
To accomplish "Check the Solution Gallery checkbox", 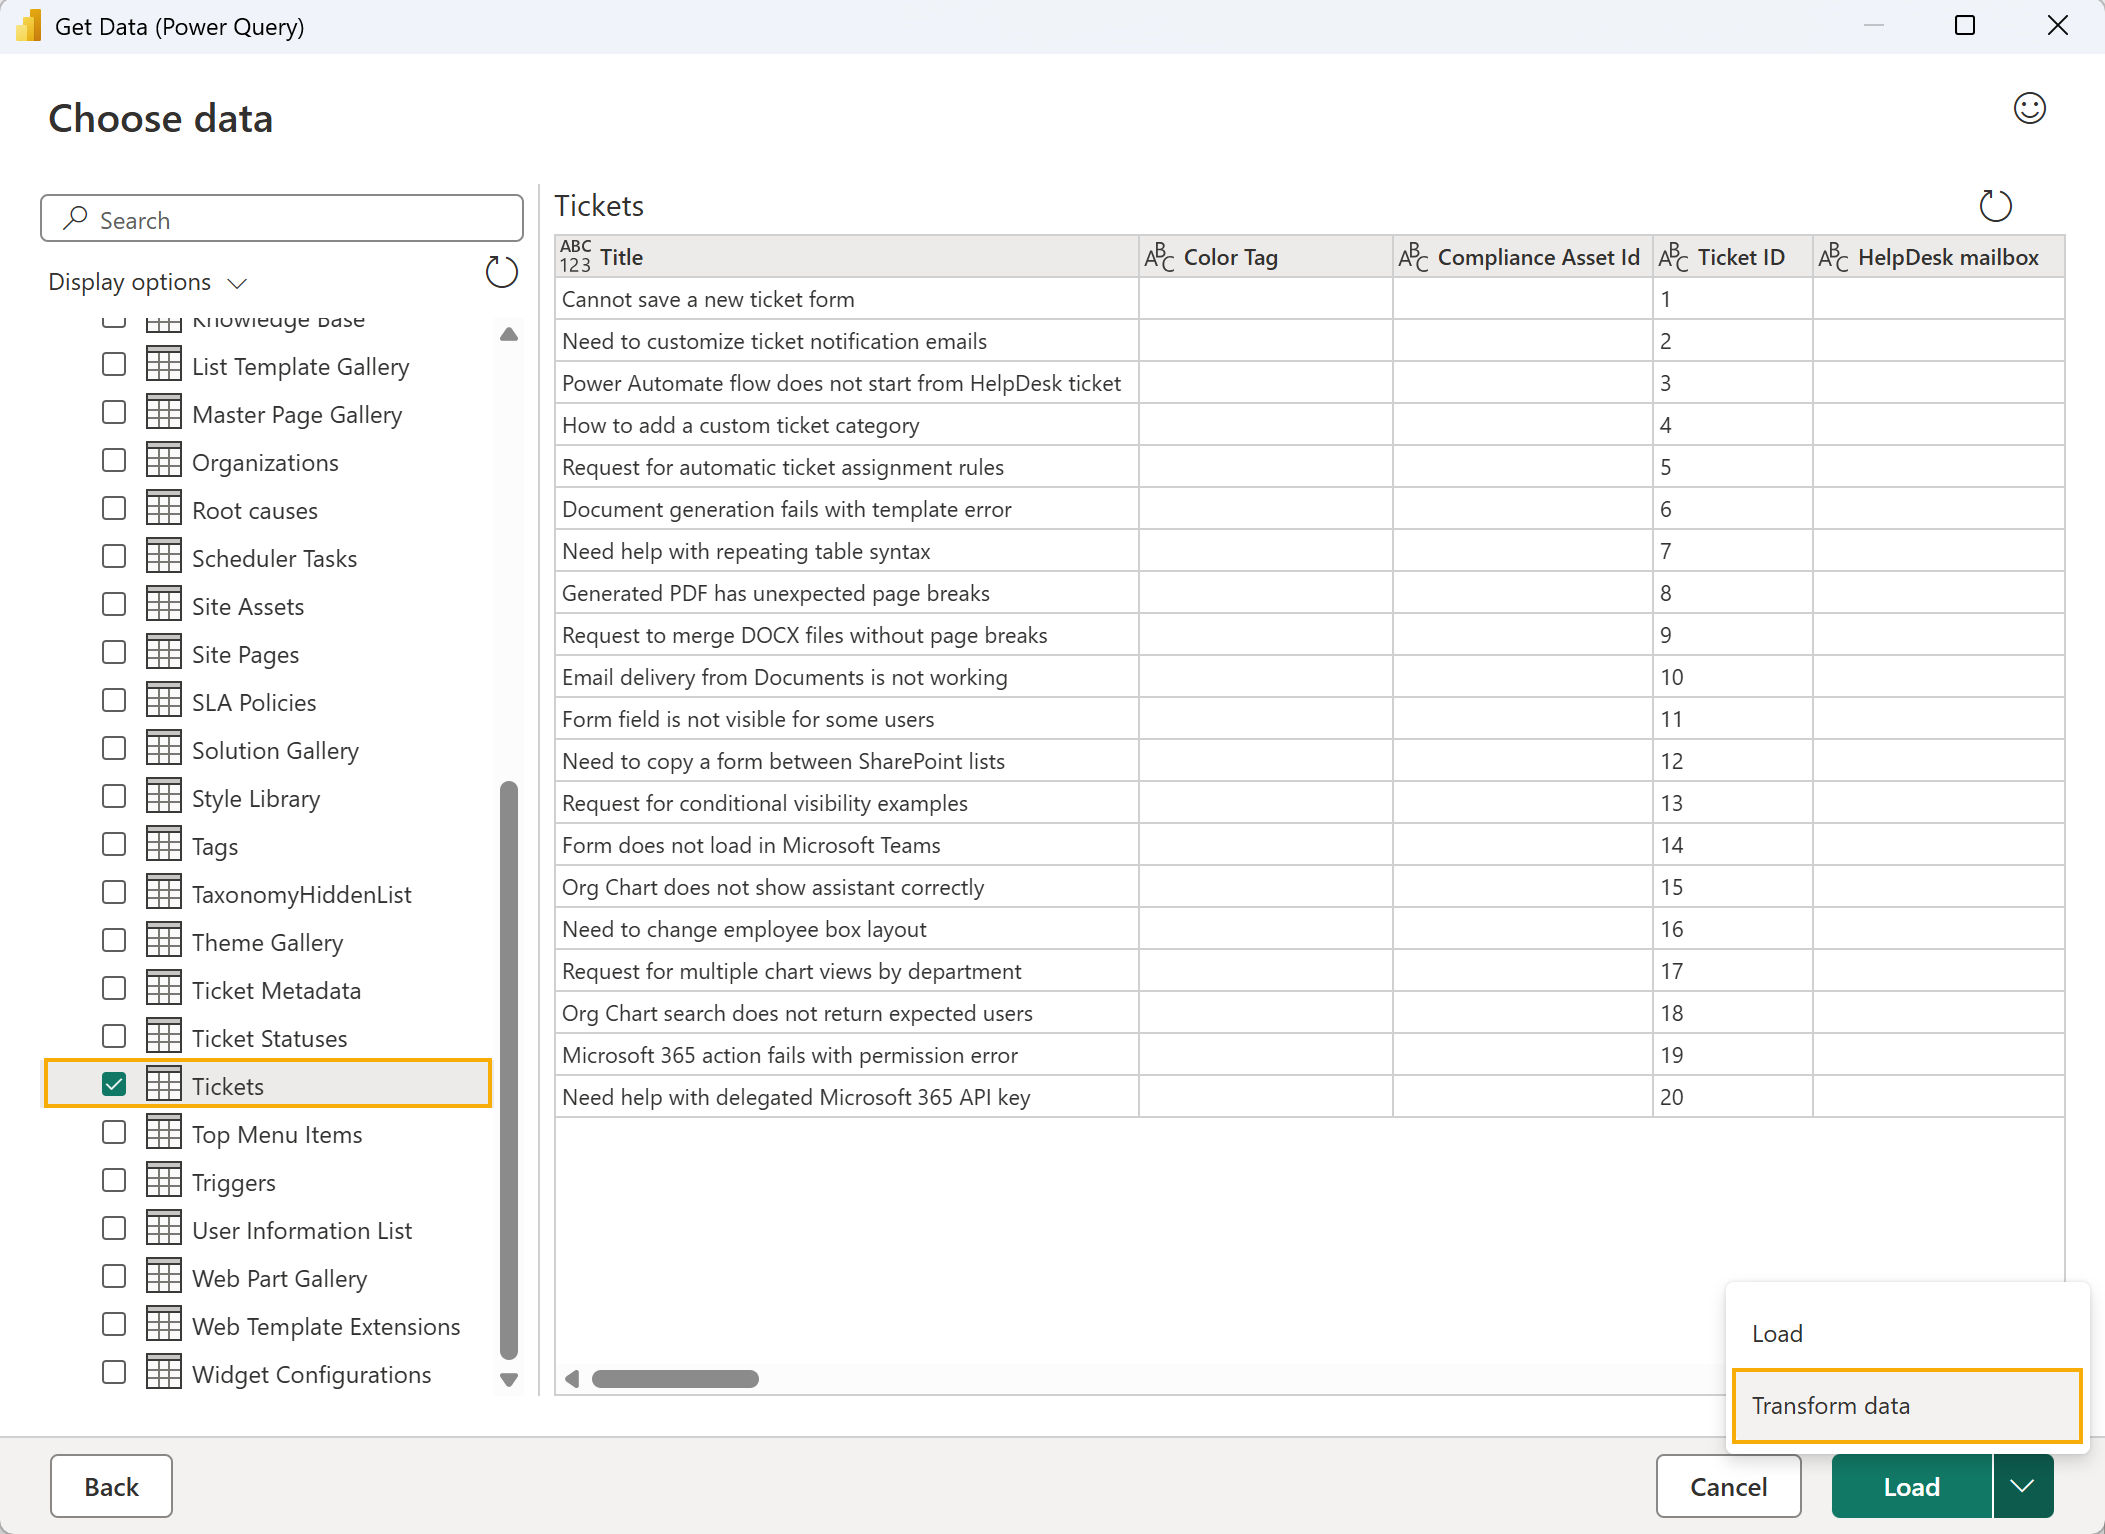I will tap(114, 749).
